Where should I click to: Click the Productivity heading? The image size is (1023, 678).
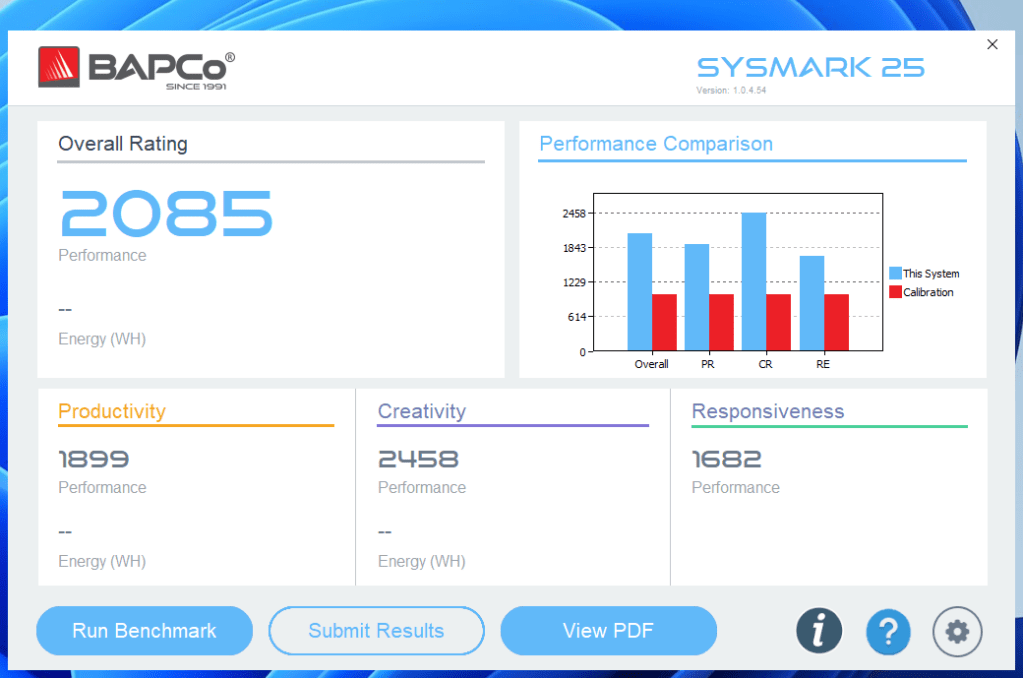tap(112, 411)
